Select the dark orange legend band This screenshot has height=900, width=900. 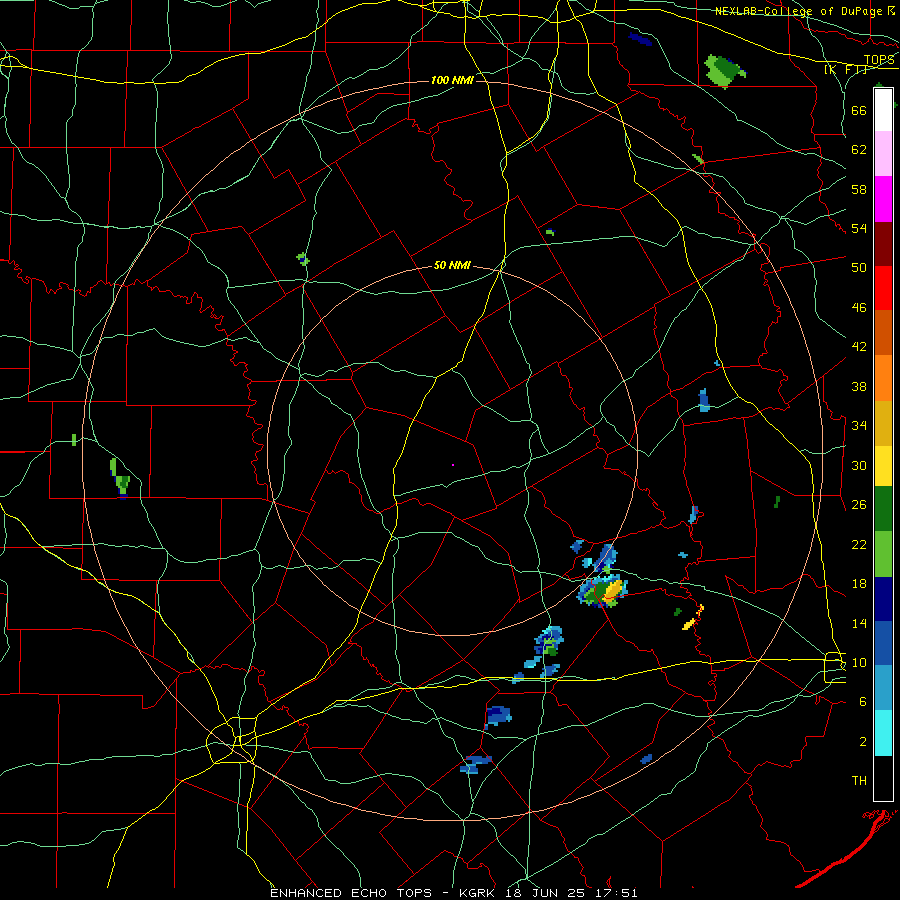coord(883,332)
